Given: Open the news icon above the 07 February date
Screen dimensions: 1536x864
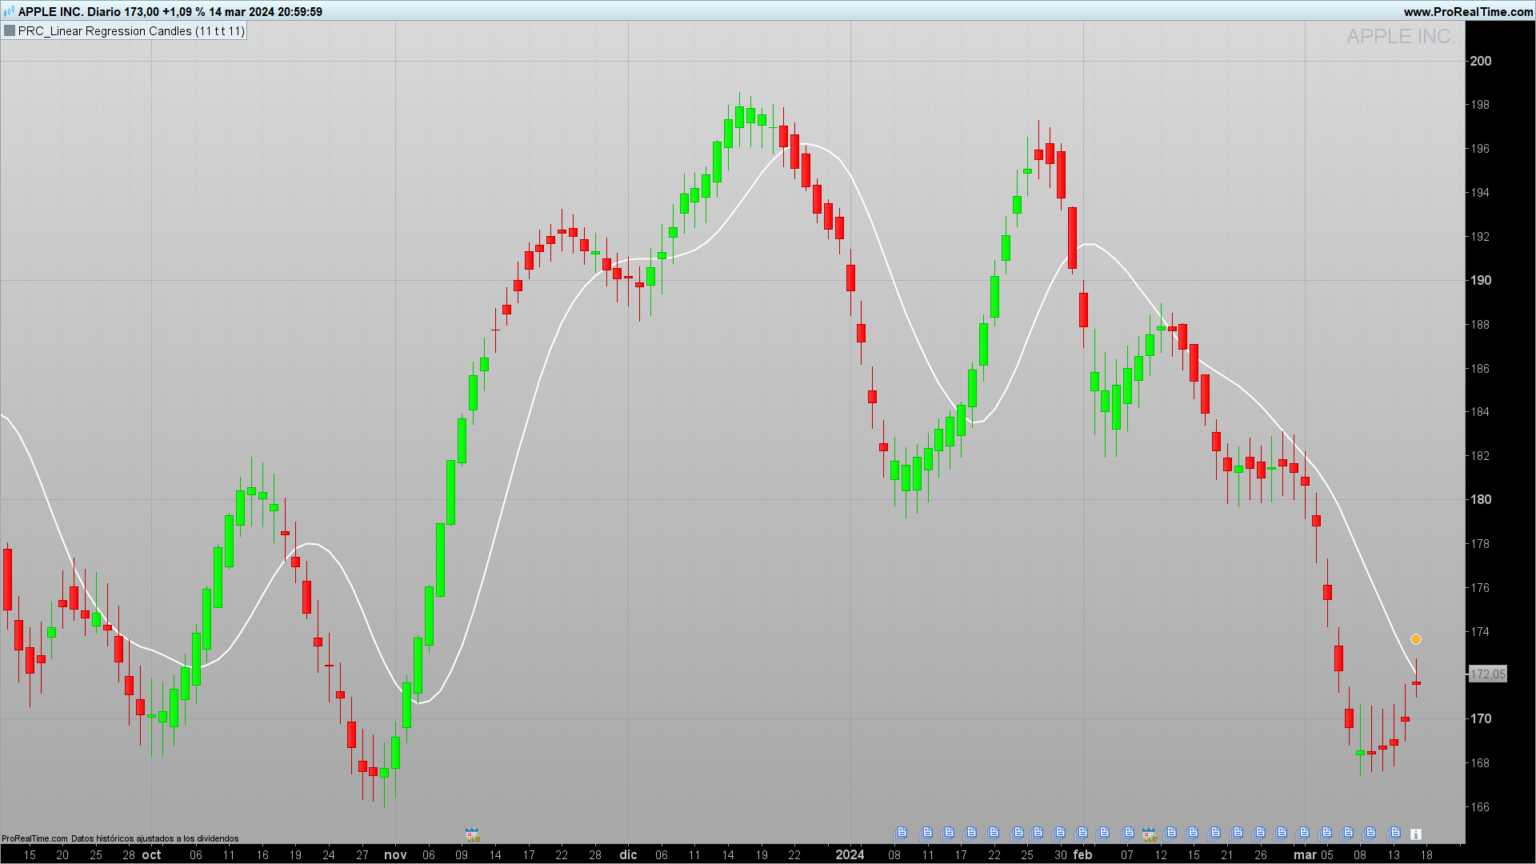Looking at the screenshot, I should coord(1128,833).
